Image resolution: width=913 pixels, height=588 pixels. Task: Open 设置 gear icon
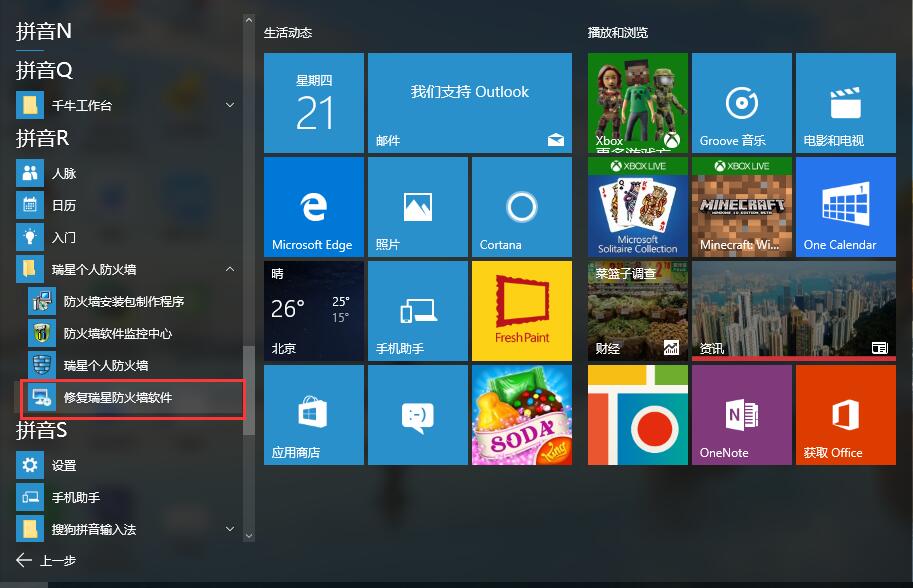click(x=30, y=465)
